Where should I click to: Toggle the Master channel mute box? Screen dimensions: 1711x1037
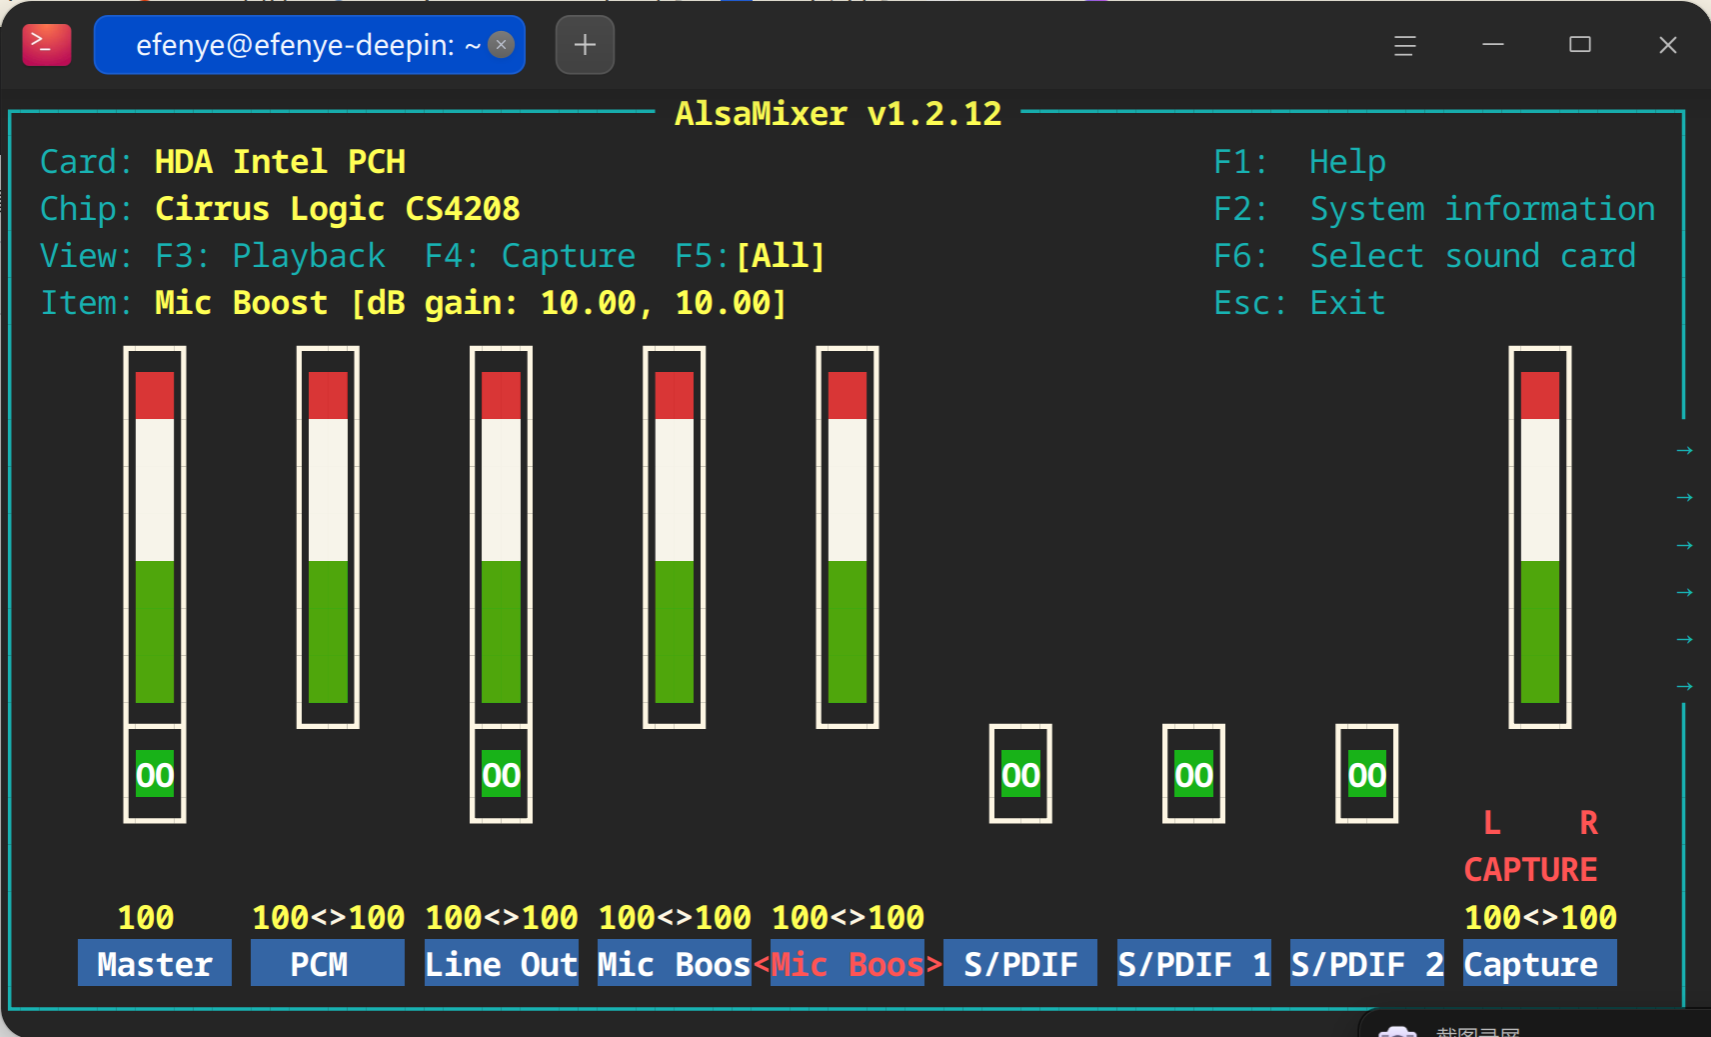pyautogui.click(x=155, y=775)
